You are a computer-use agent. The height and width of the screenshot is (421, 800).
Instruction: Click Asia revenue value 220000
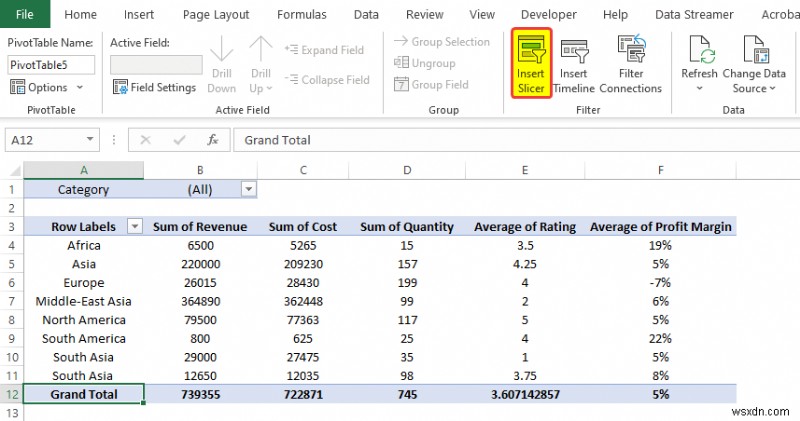coord(201,264)
